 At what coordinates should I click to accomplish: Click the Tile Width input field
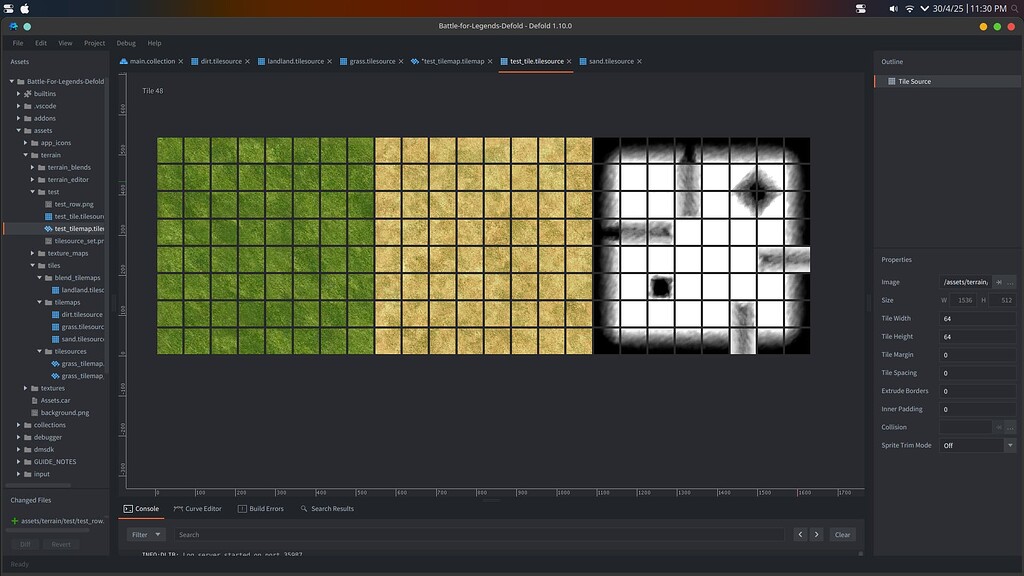(x=975, y=318)
